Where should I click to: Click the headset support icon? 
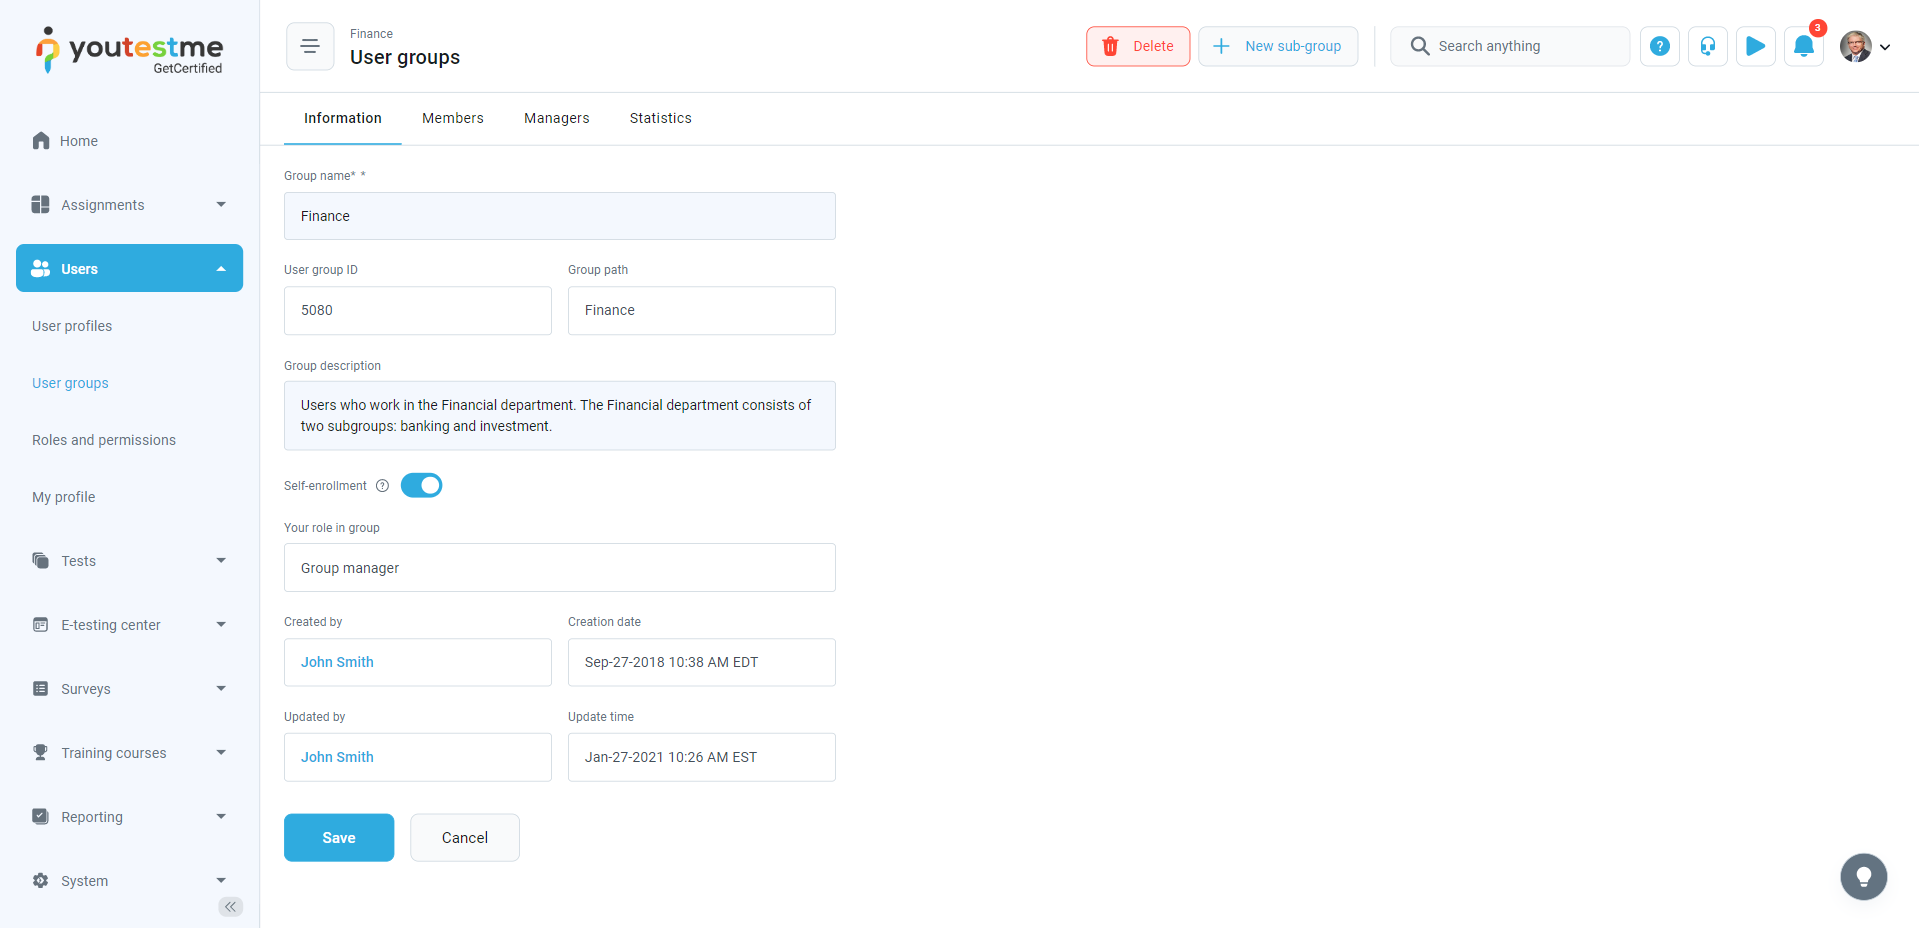point(1707,46)
